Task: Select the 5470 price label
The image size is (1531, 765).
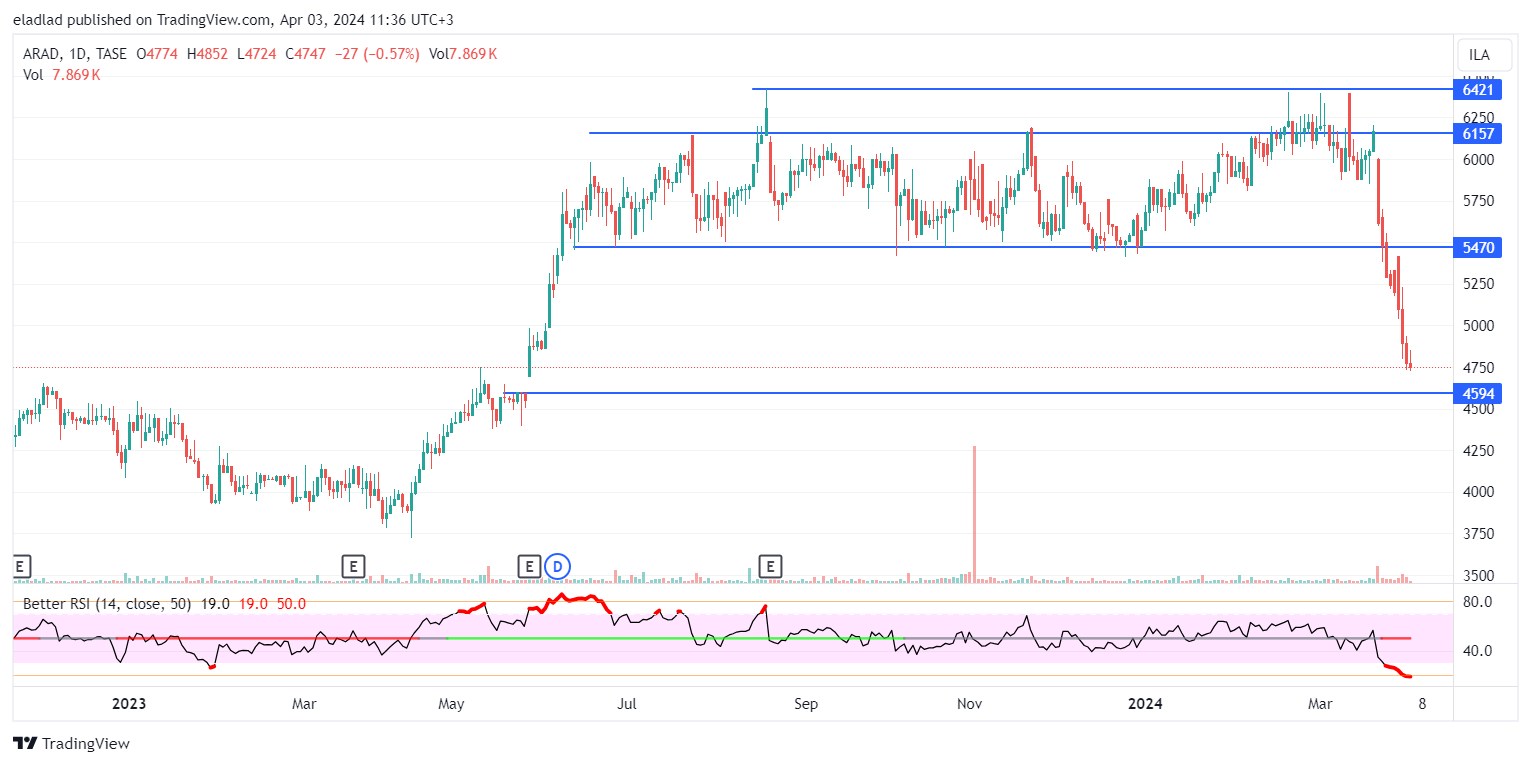Action: pos(1477,247)
